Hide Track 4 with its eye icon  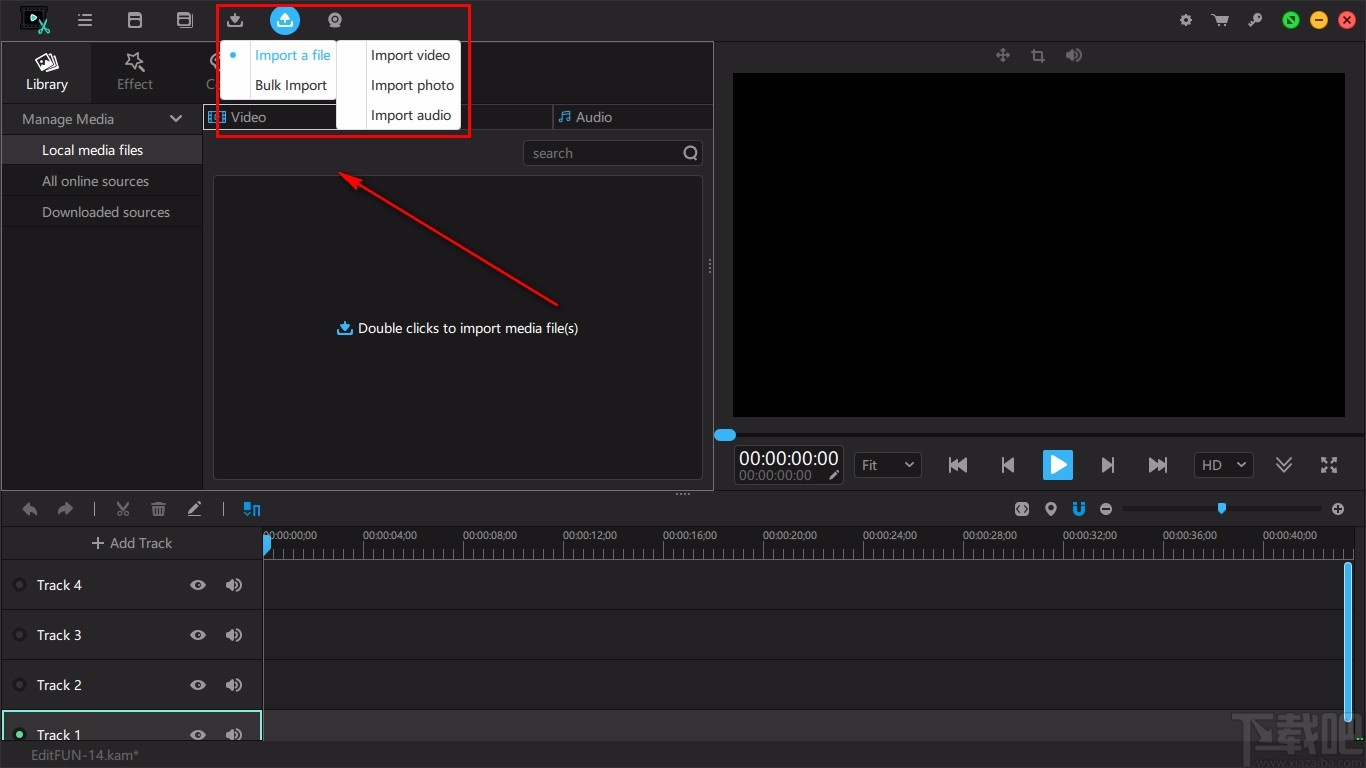198,585
